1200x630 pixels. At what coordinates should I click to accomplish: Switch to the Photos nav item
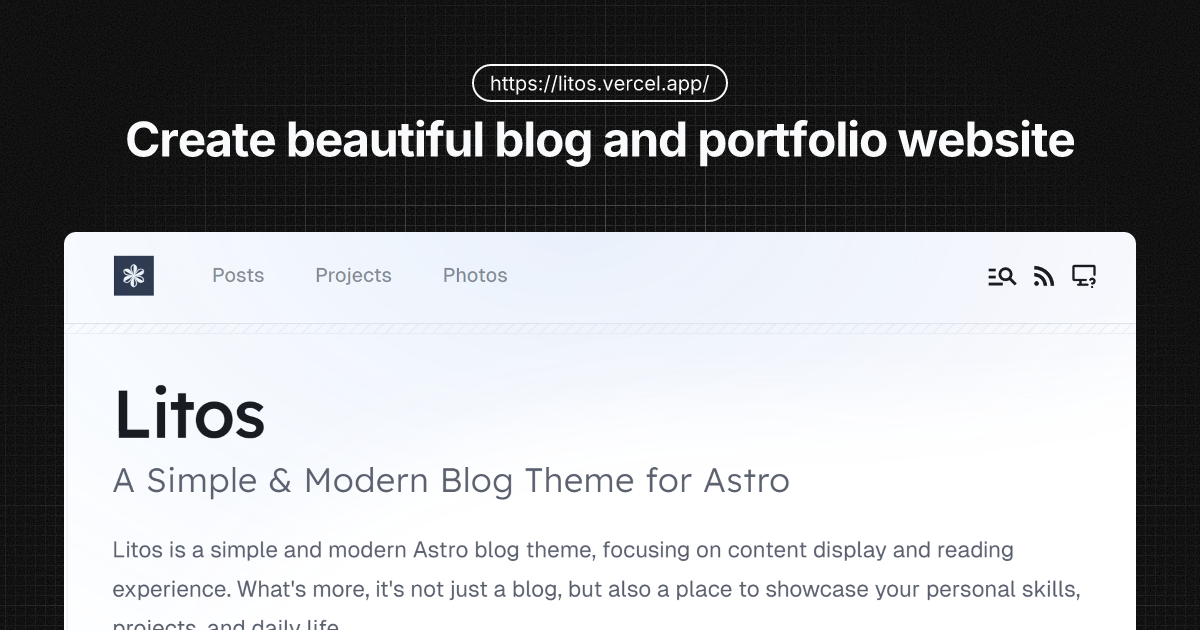click(475, 275)
